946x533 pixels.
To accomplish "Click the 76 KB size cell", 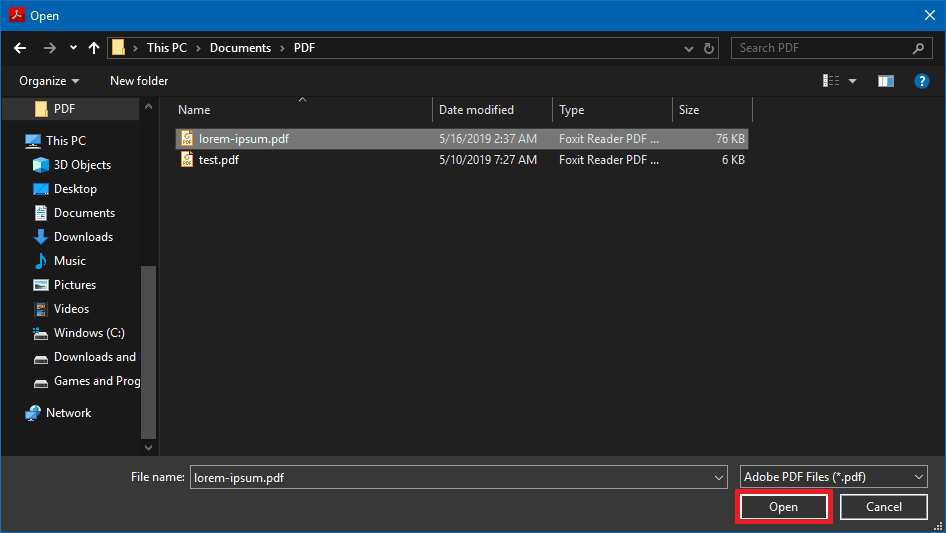I will (x=730, y=139).
